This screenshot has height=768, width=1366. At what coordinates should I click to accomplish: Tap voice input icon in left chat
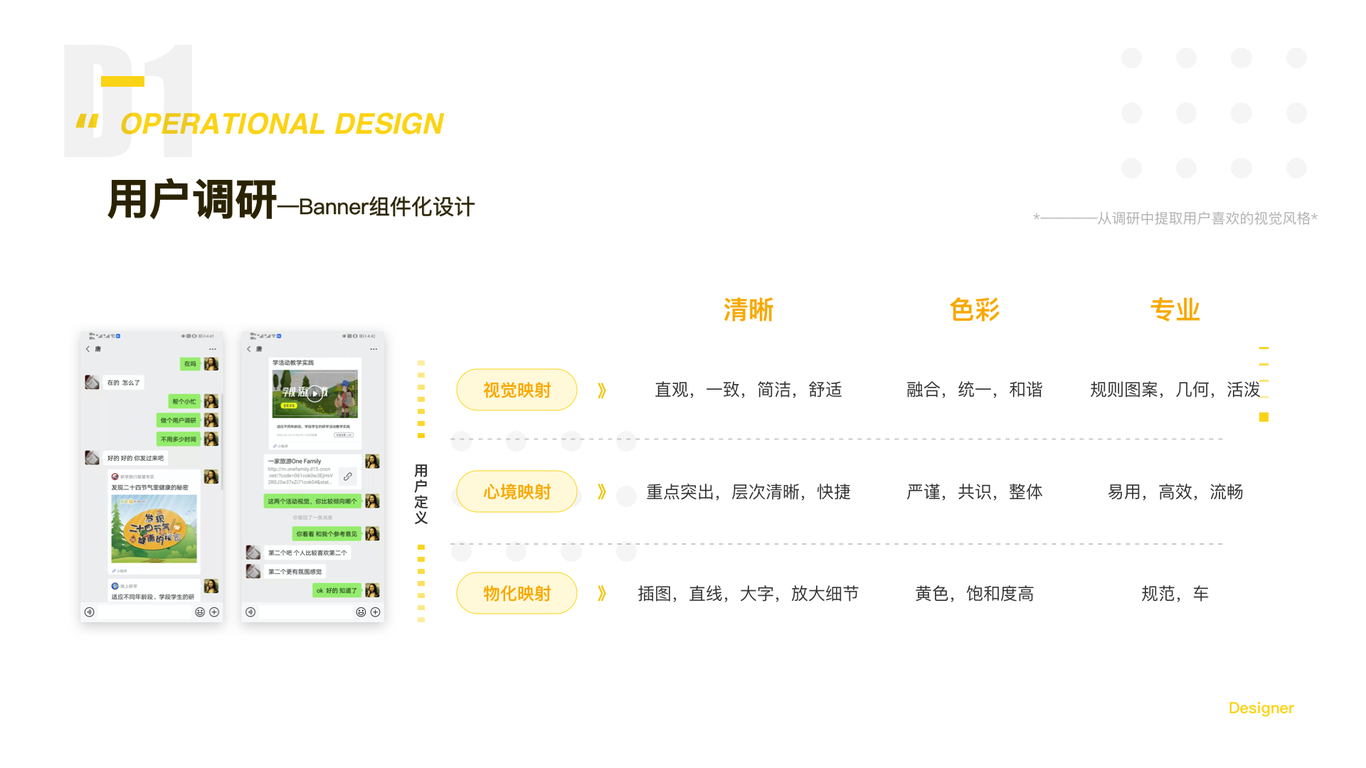coord(89,612)
